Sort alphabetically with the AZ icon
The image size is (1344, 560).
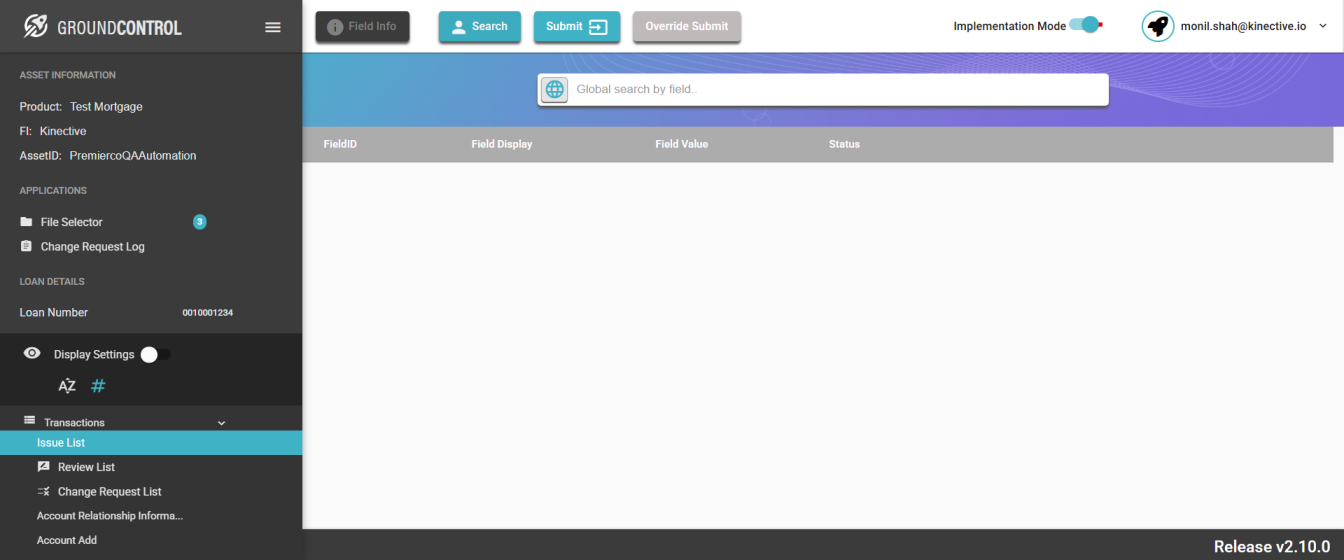tap(67, 386)
